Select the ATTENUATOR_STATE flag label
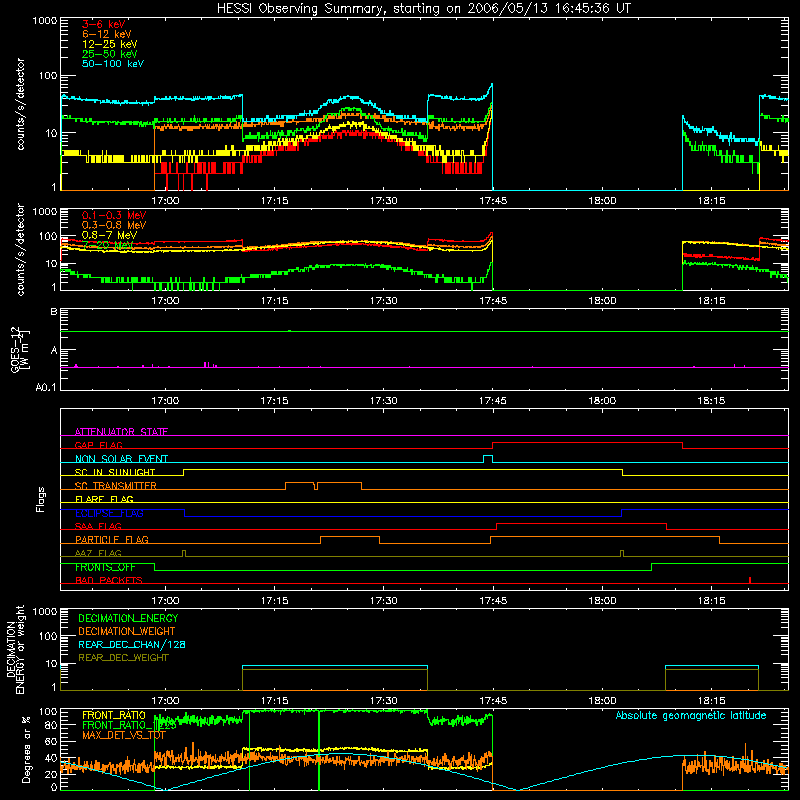800x800 pixels. coord(121,432)
